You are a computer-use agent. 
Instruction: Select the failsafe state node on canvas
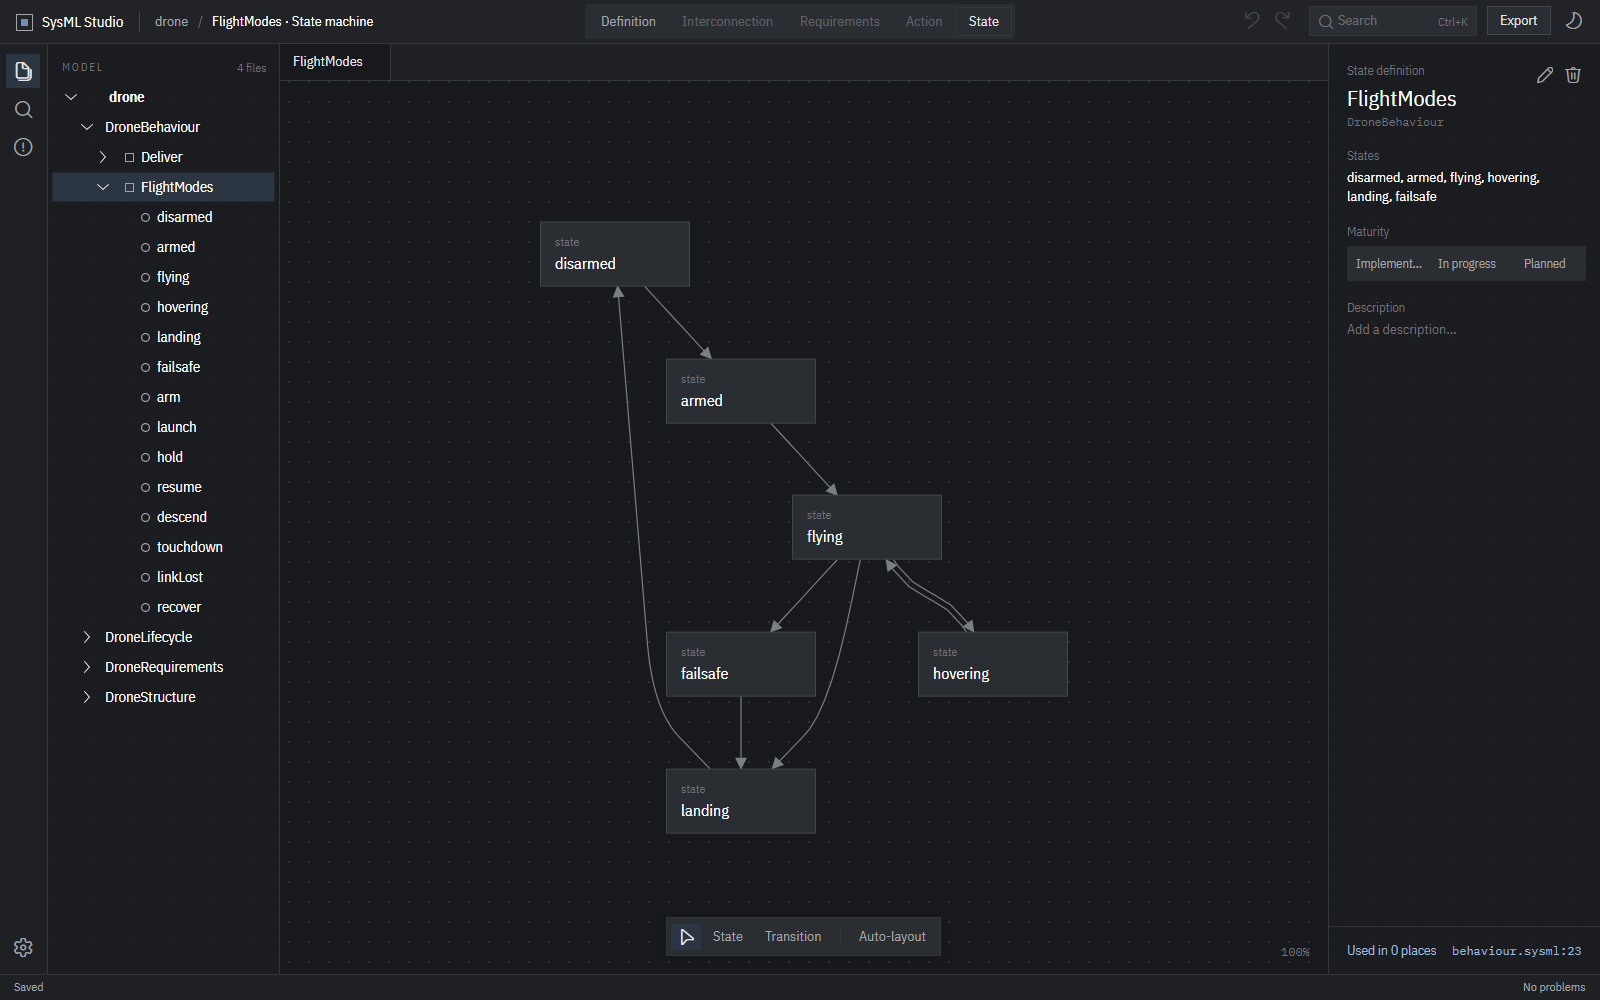(741, 664)
